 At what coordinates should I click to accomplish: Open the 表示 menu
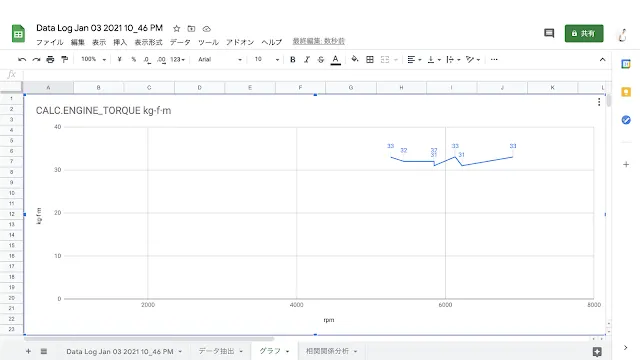(x=99, y=42)
